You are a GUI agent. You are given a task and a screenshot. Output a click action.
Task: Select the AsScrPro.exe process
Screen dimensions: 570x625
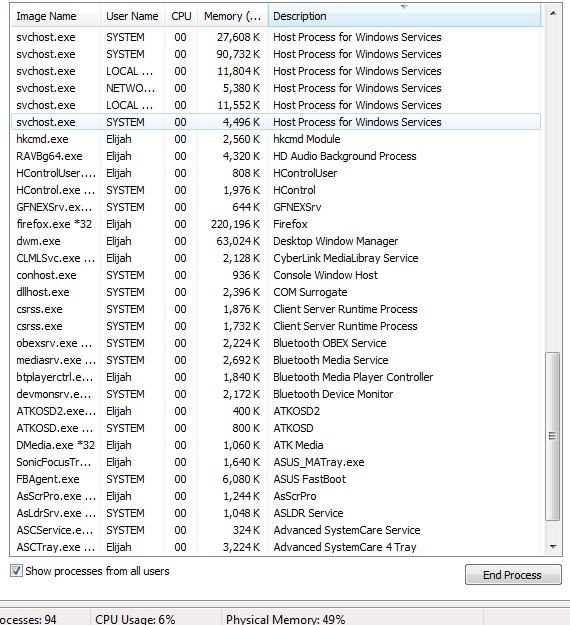coord(276,496)
